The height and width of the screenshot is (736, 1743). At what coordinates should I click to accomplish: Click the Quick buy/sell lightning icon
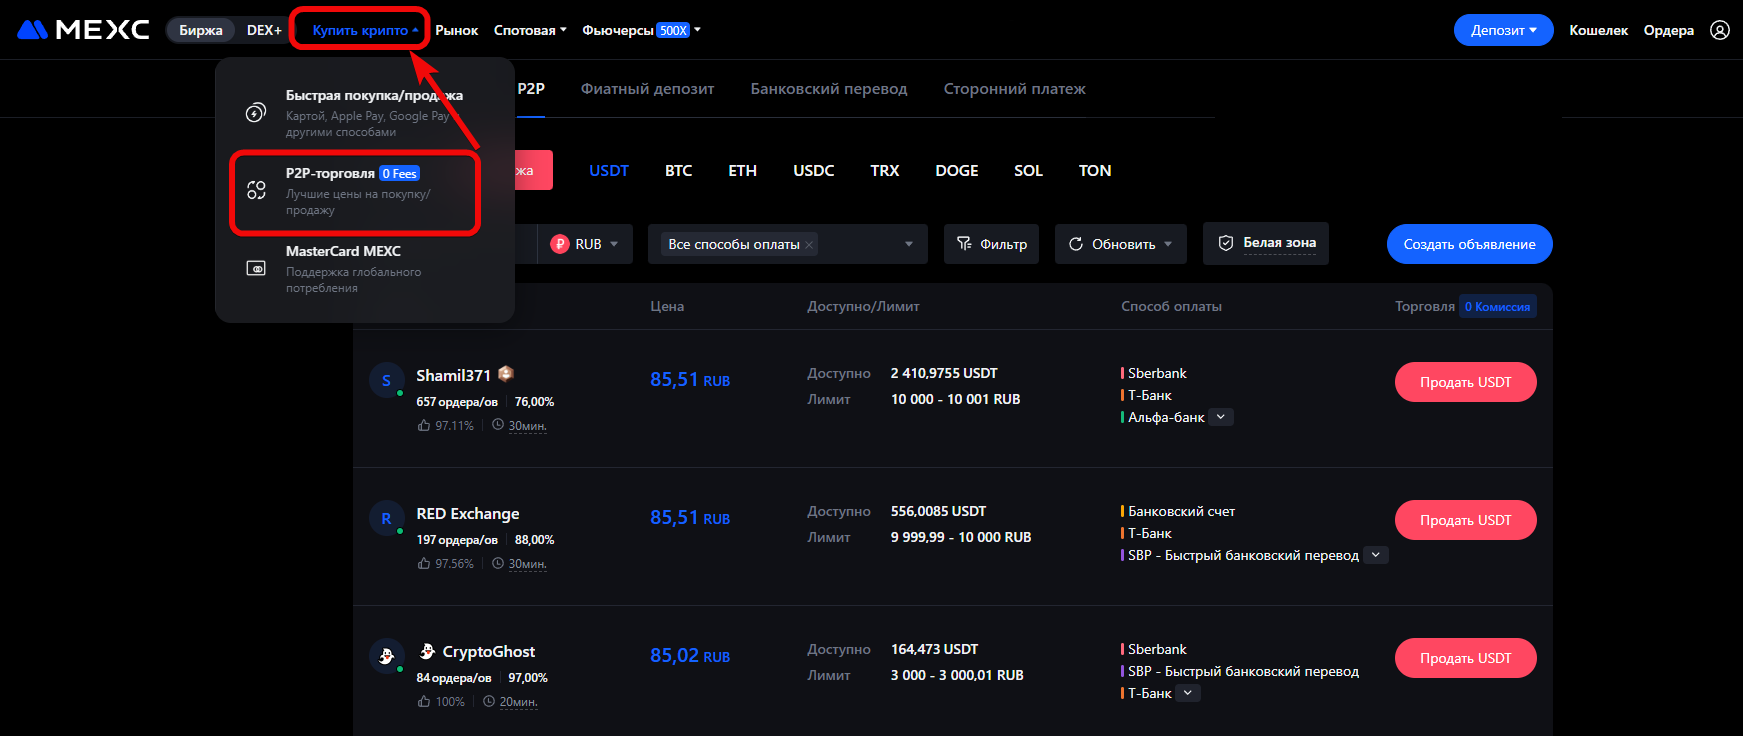[256, 113]
